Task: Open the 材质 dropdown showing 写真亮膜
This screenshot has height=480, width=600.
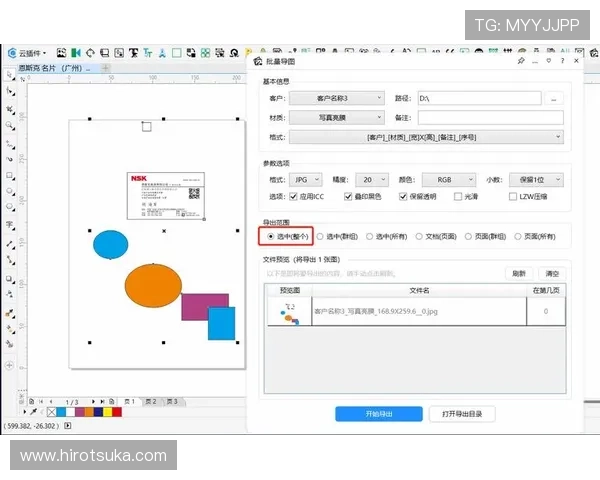Action: [337, 118]
